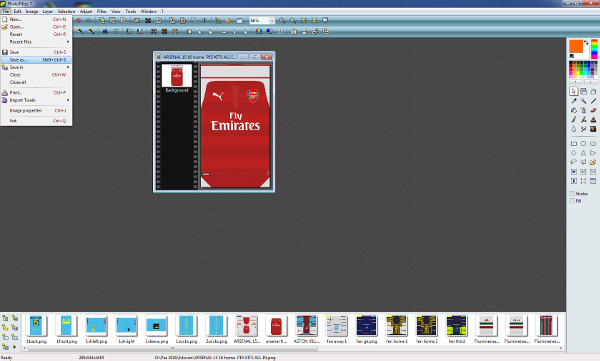Screen dimensions: 600x361
Task: Click the explorer scroll right arrow
Action: click(x=561, y=348)
